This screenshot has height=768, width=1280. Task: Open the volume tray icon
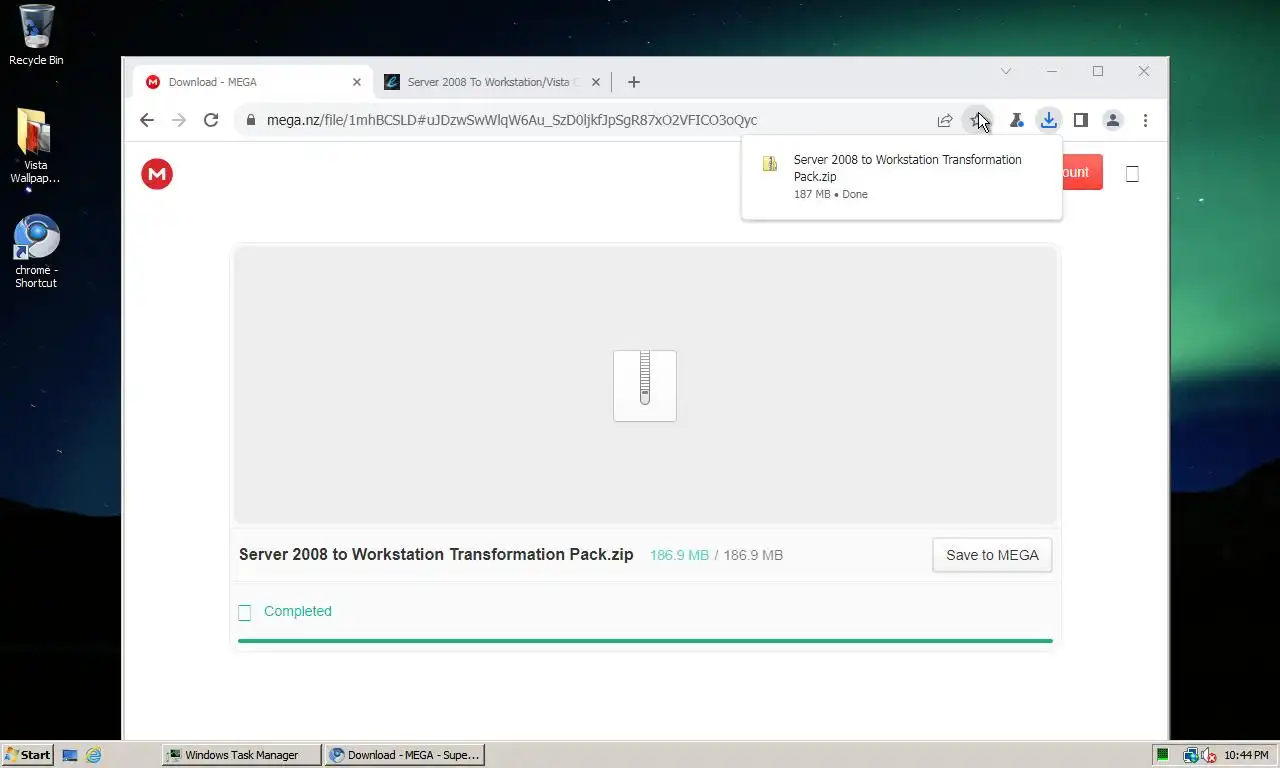point(1208,755)
